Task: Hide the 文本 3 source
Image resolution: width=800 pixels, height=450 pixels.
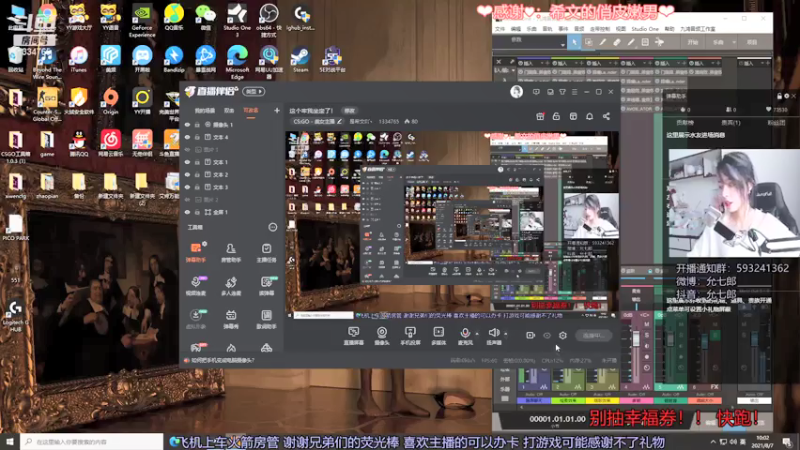Action: click(x=187, y=187)
